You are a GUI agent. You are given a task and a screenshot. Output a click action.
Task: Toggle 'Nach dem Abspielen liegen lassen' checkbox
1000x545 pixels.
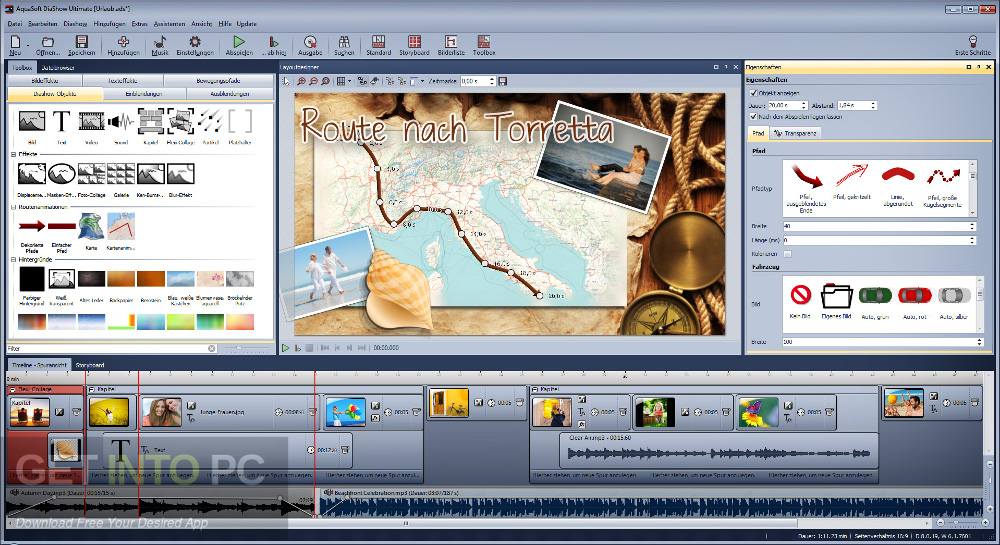tap(753, 117)
